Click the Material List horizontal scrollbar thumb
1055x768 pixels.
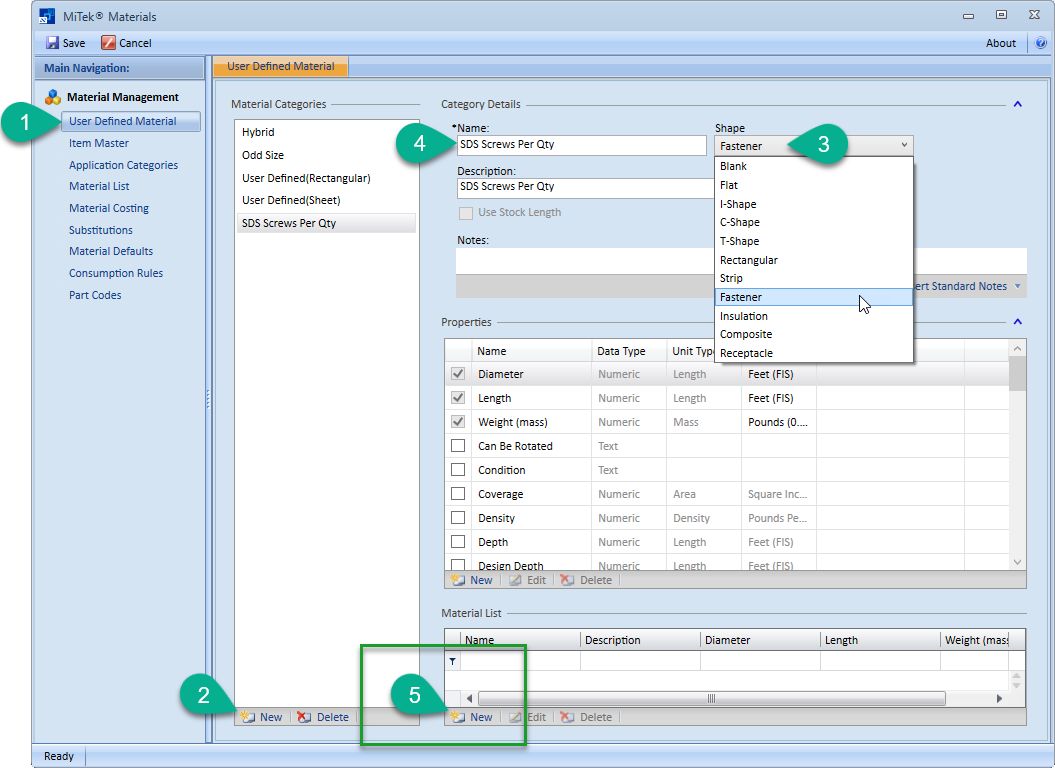[x=711, y=699]
